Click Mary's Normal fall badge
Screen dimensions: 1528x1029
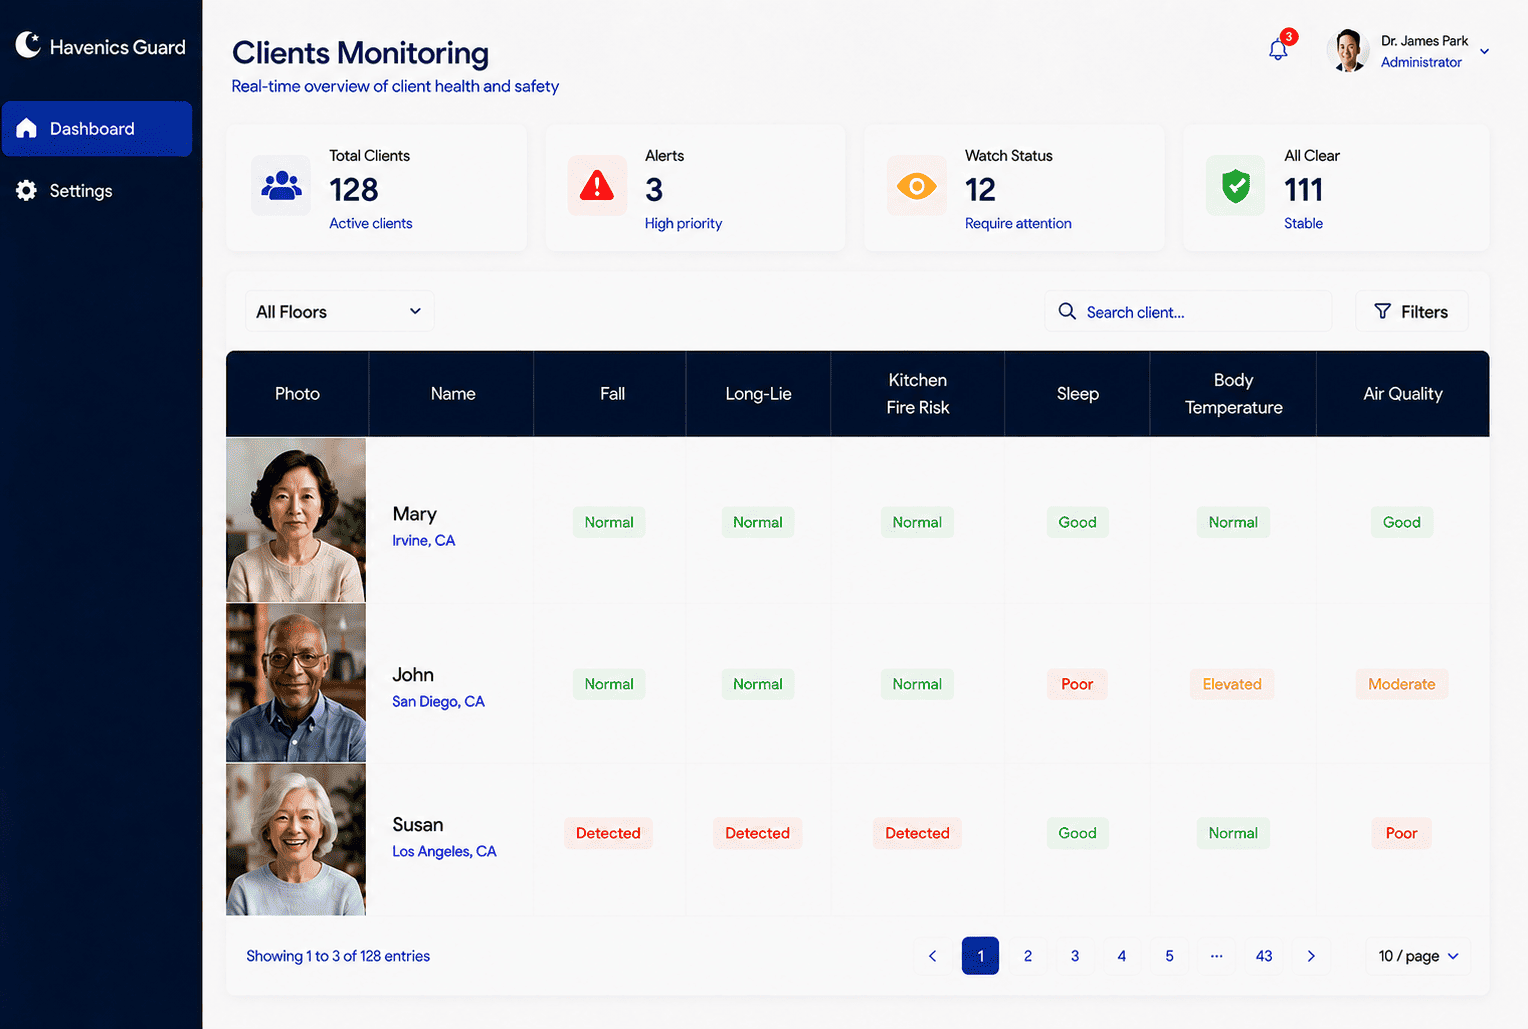coord(609,522)
